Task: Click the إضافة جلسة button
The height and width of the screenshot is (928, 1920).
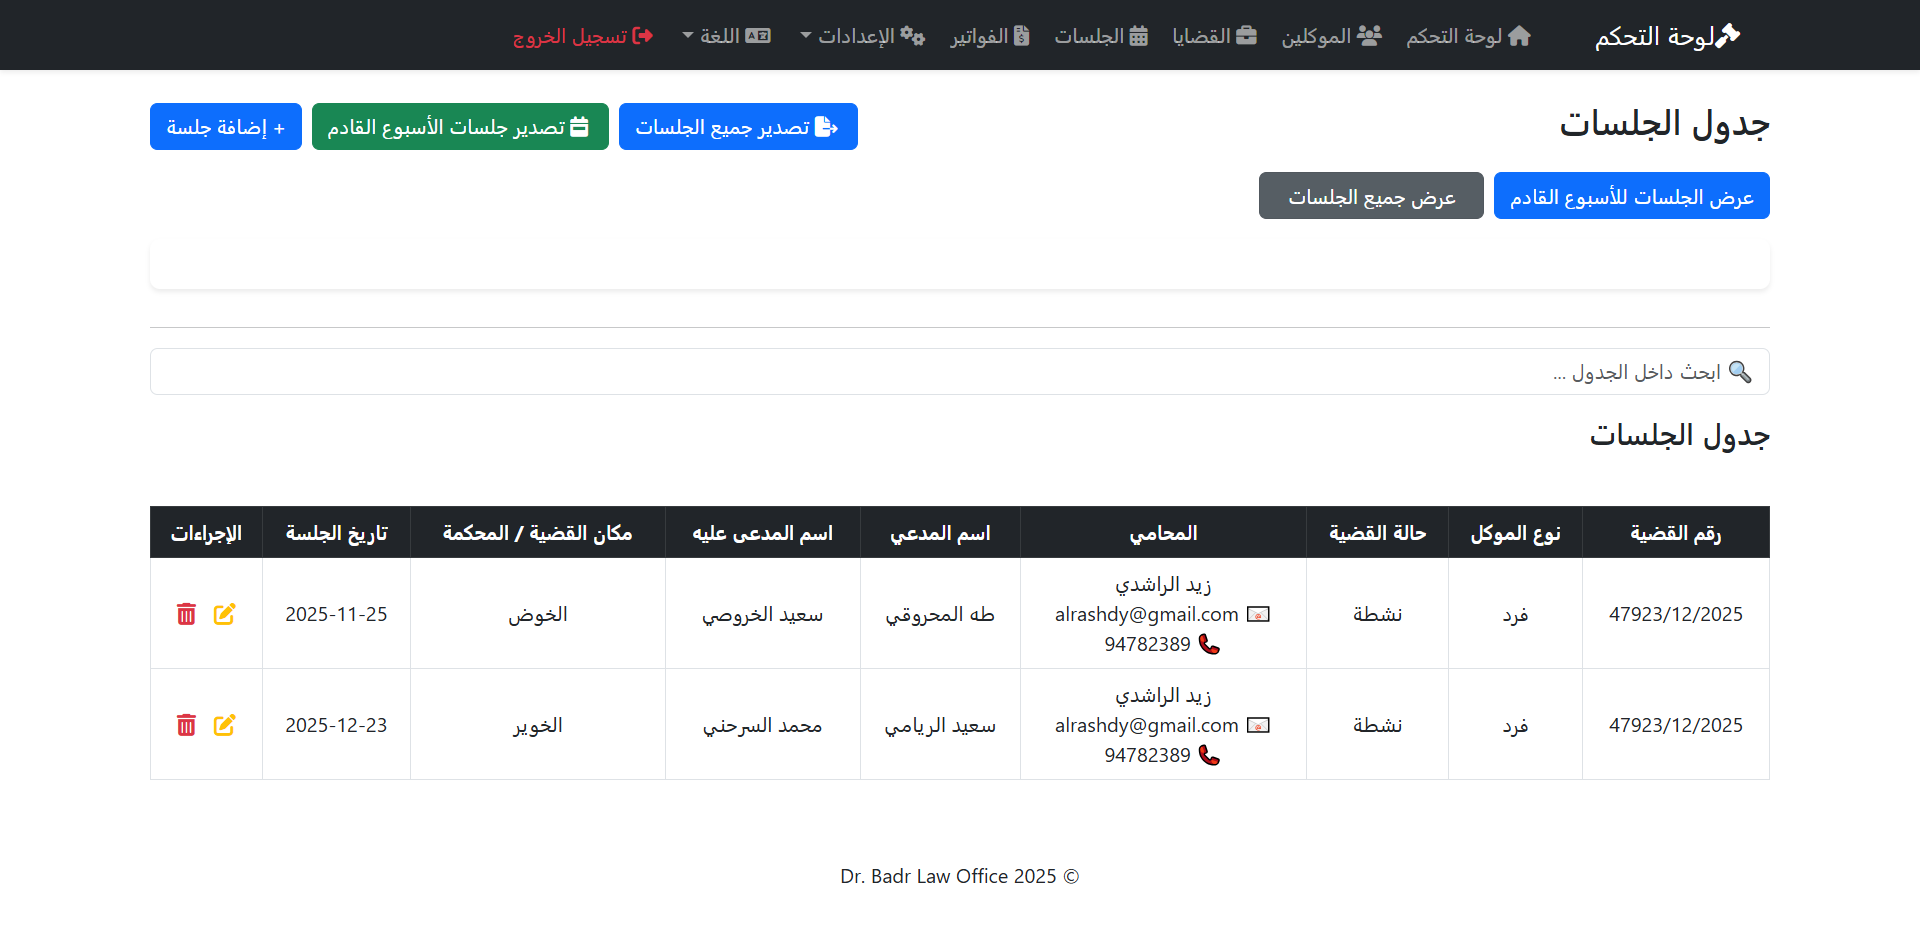Action: [225, 126]
